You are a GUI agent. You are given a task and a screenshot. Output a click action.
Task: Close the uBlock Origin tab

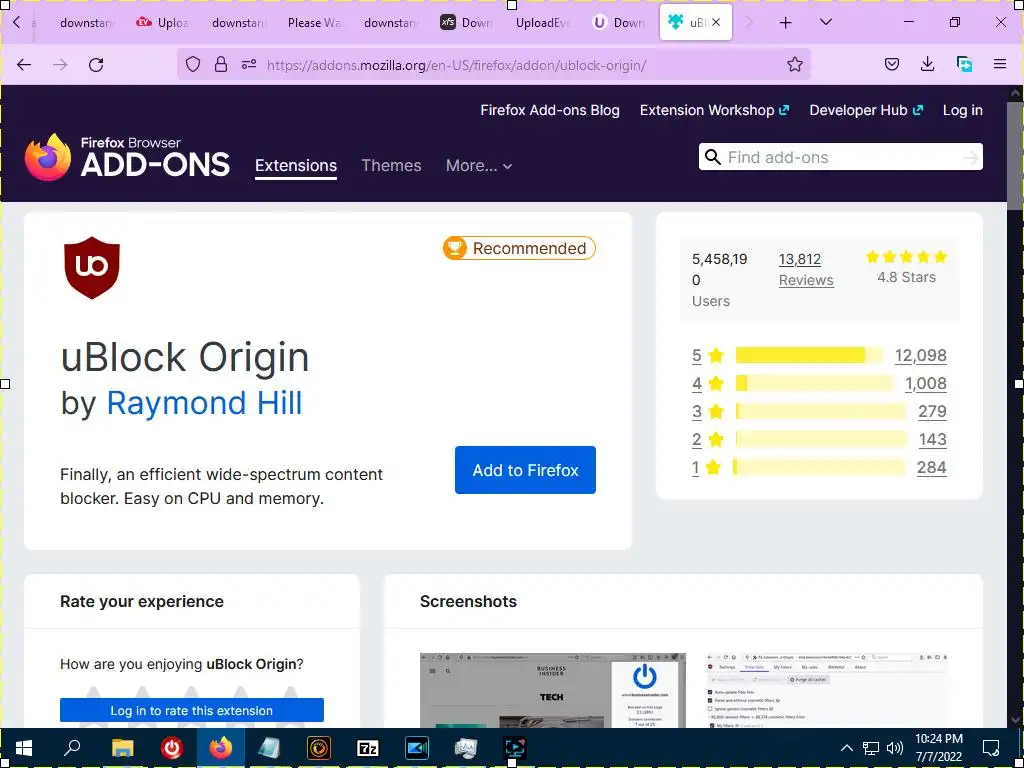(716, 22)
